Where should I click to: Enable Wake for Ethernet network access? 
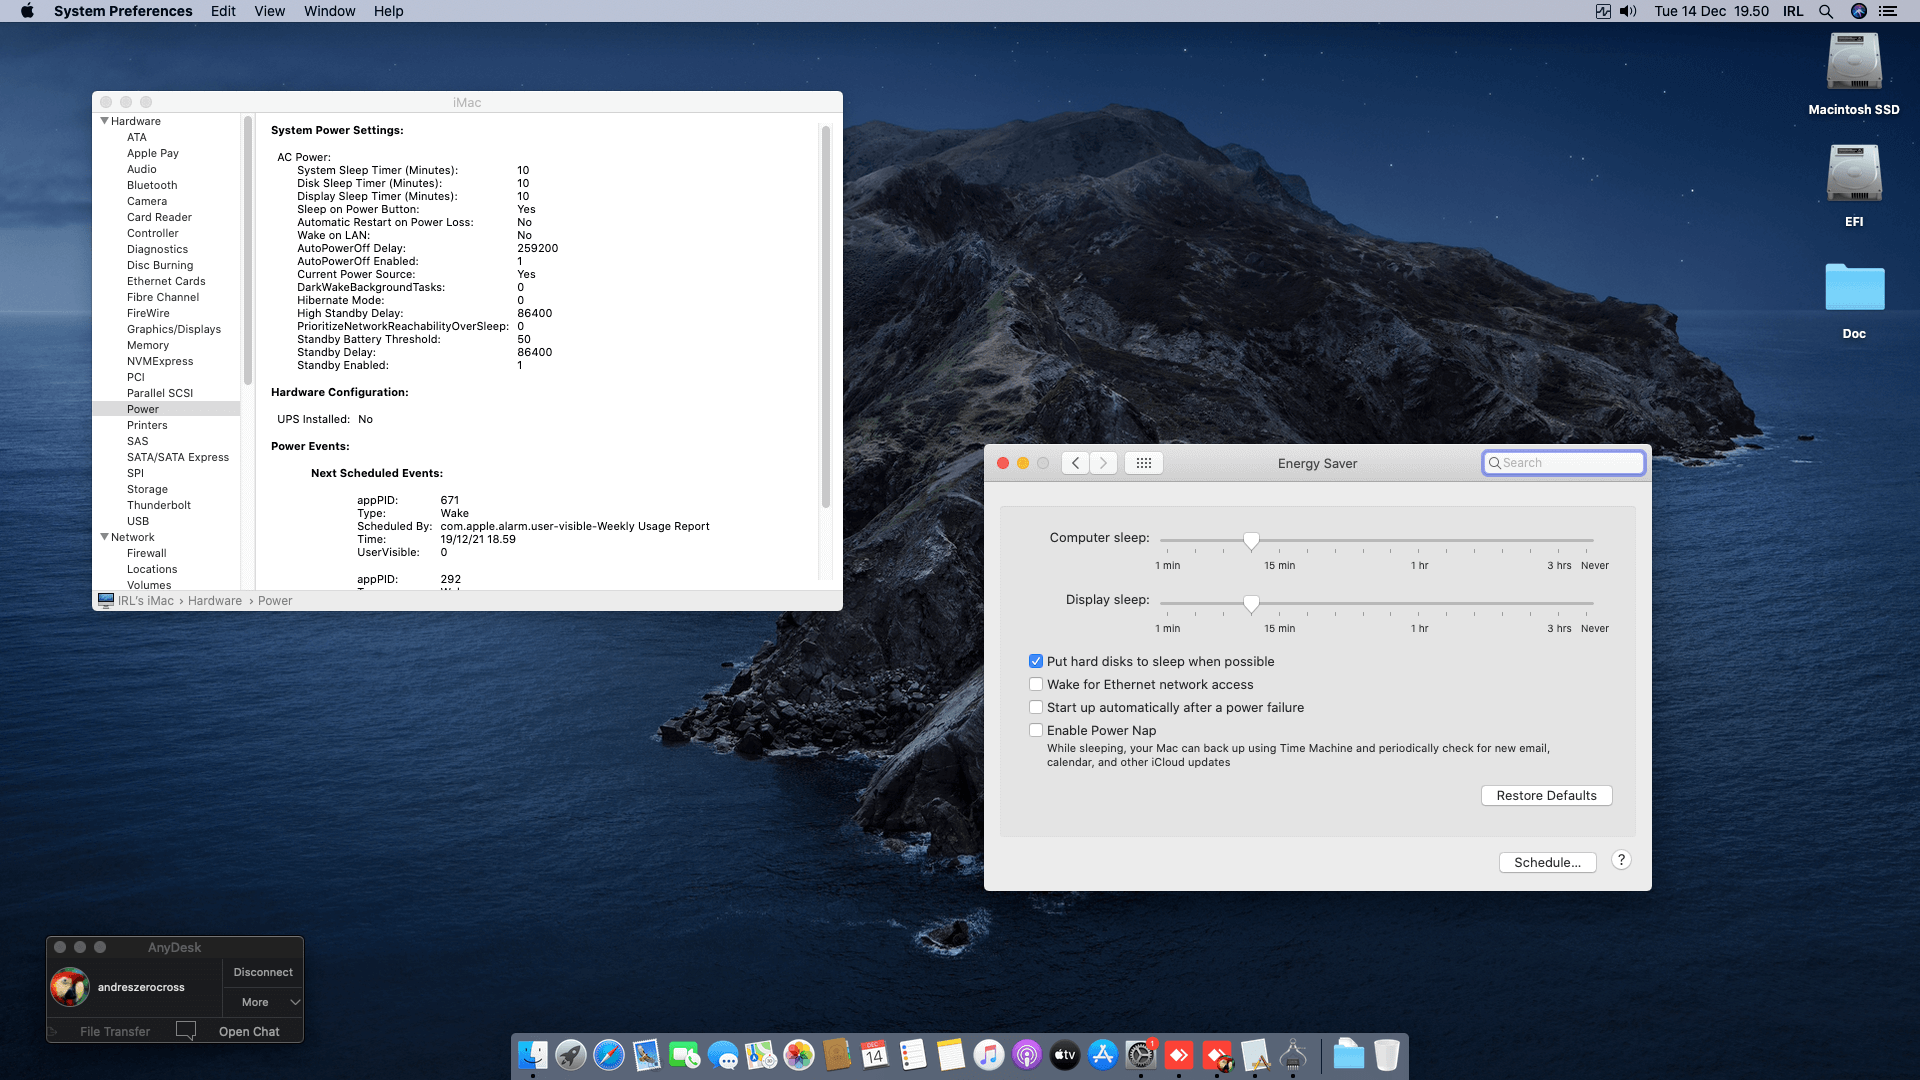click(1036, 684)
